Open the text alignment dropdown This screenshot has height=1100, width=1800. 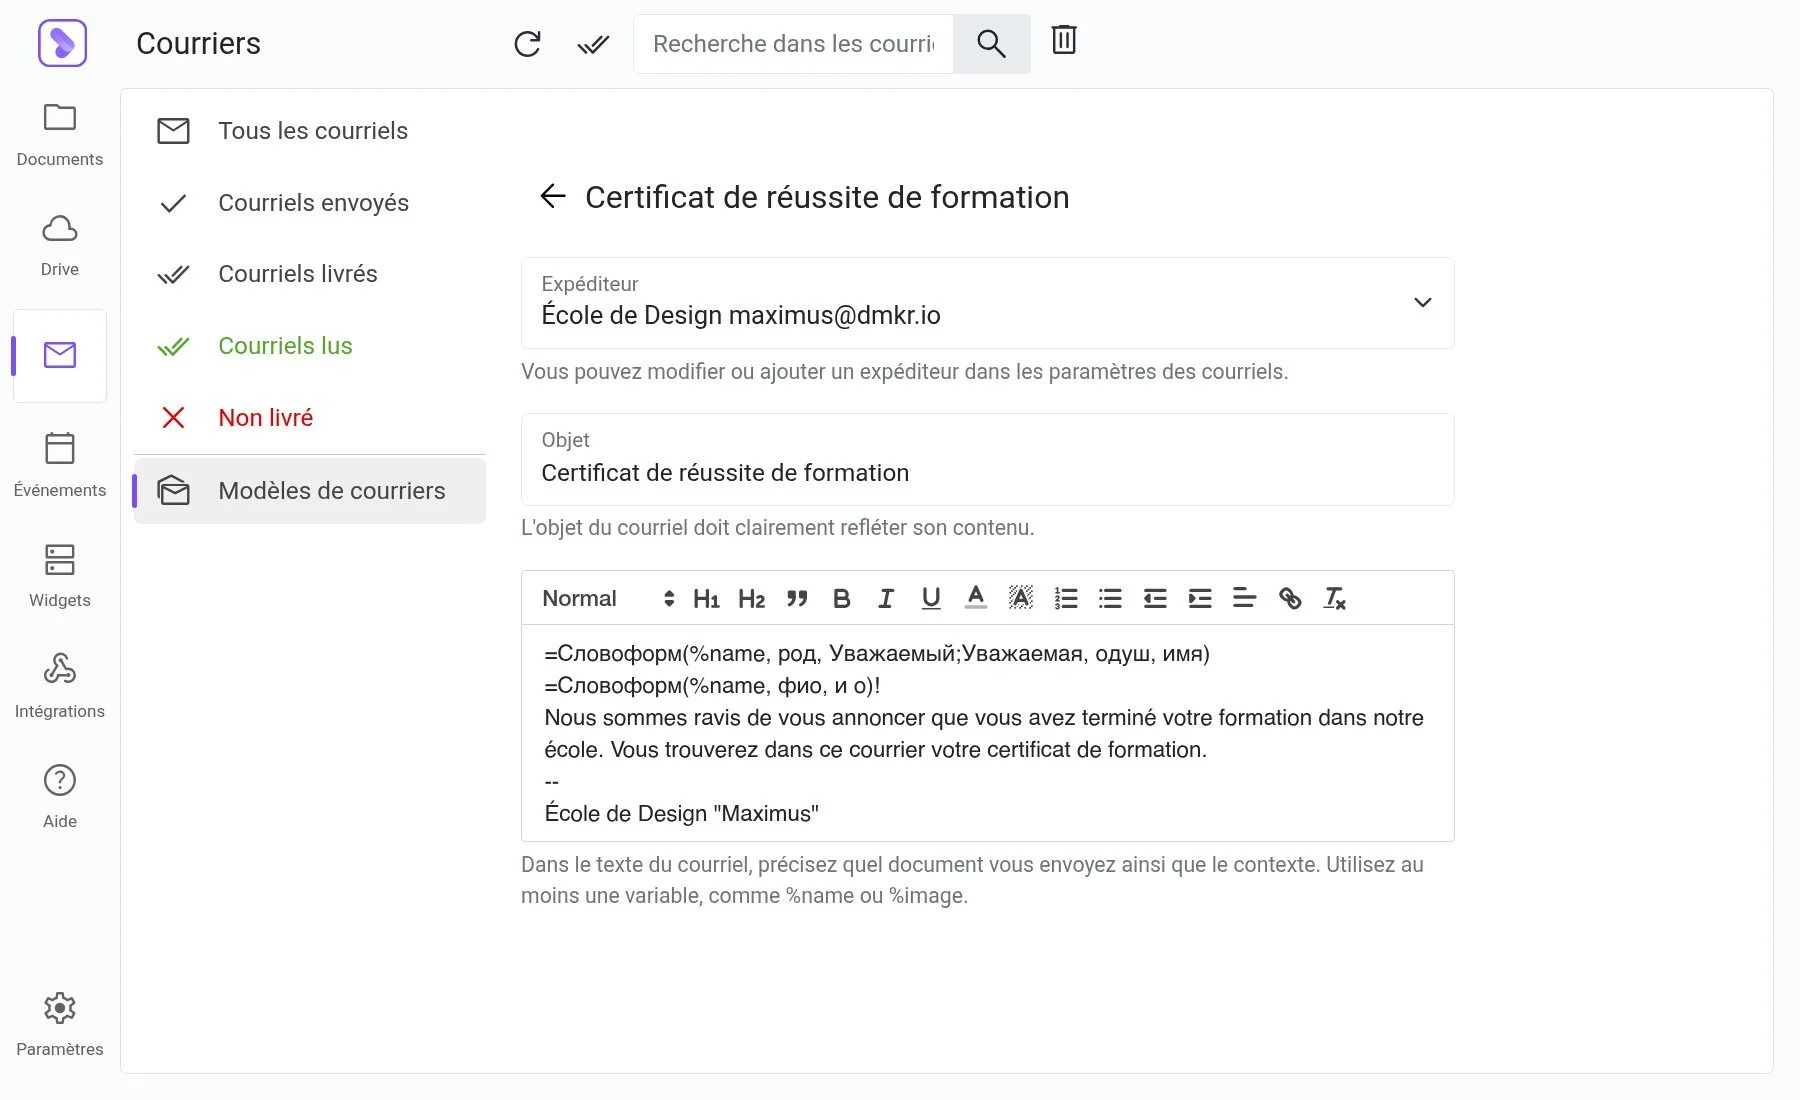point(1244,598)
